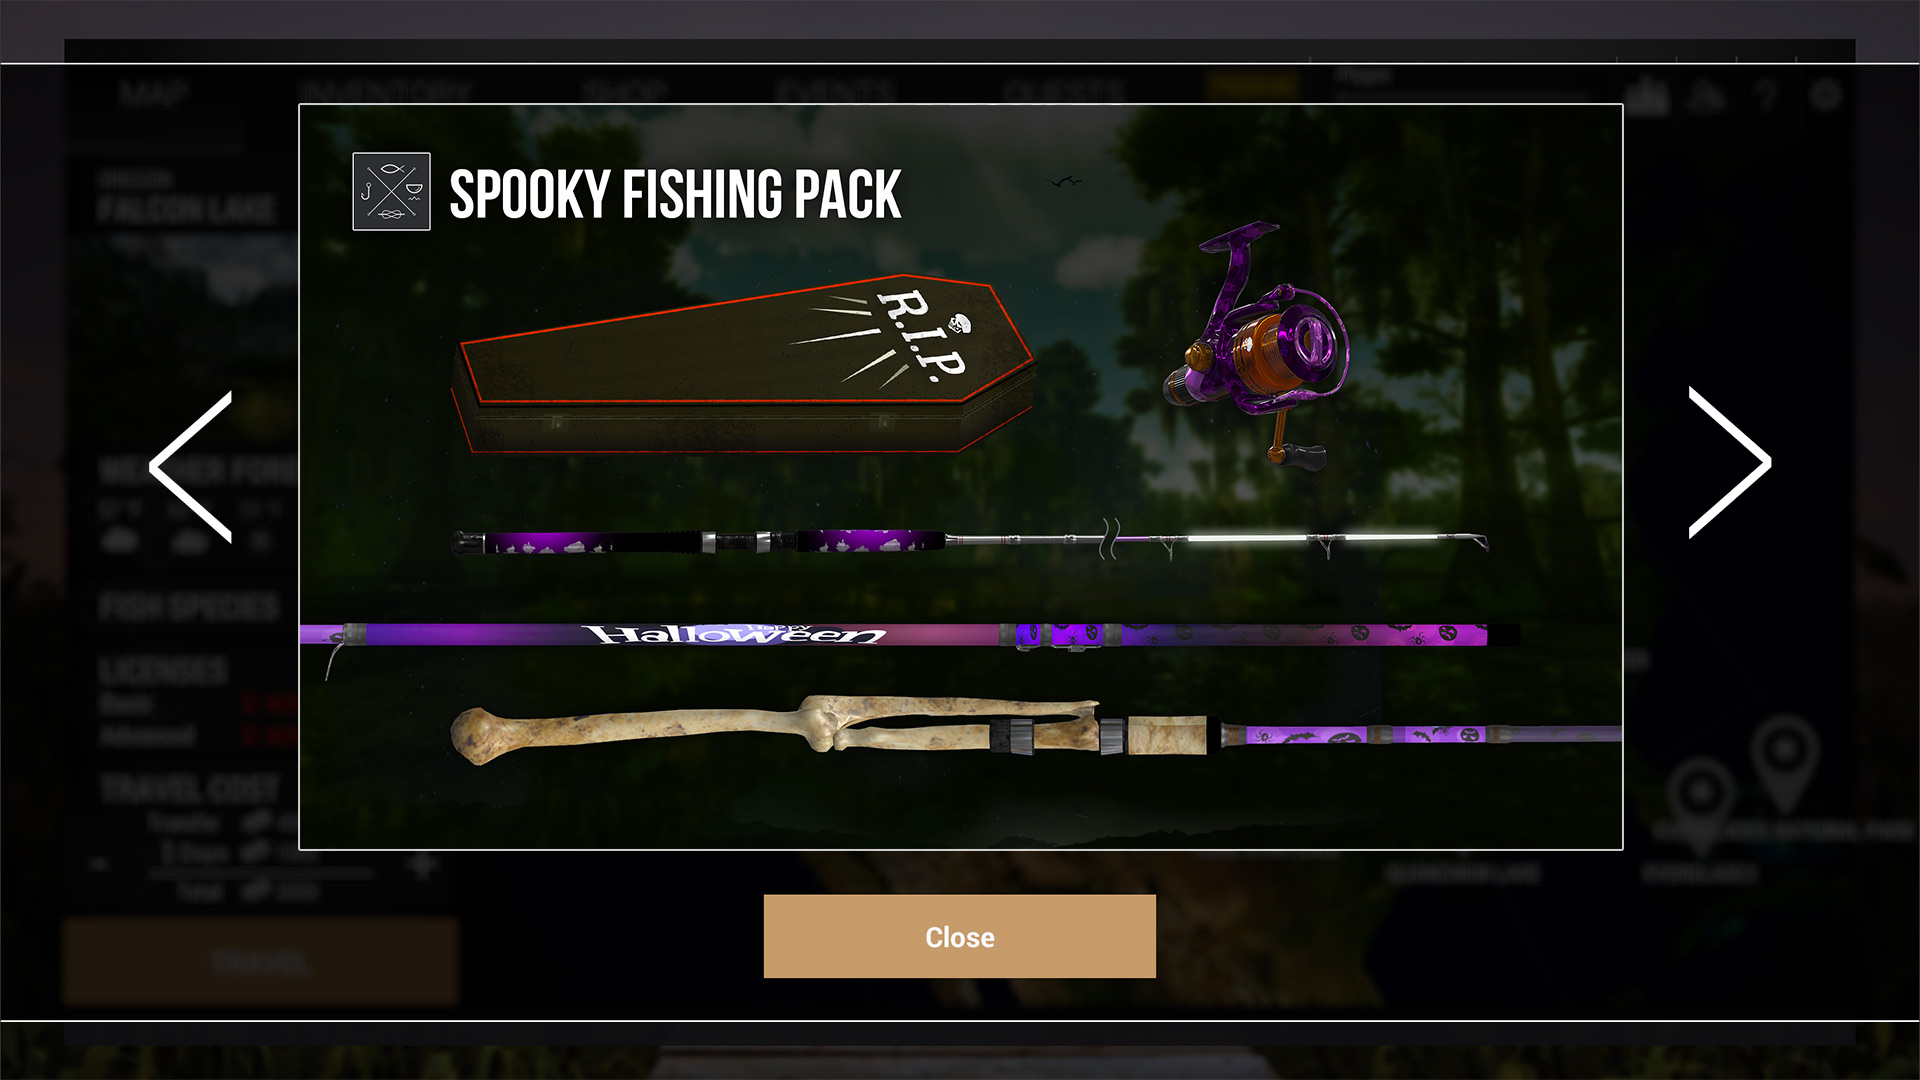Decrease travel days with minus icon
Screen dimensions: 1920x1080
pyautogui.click(x=100, y=865)
